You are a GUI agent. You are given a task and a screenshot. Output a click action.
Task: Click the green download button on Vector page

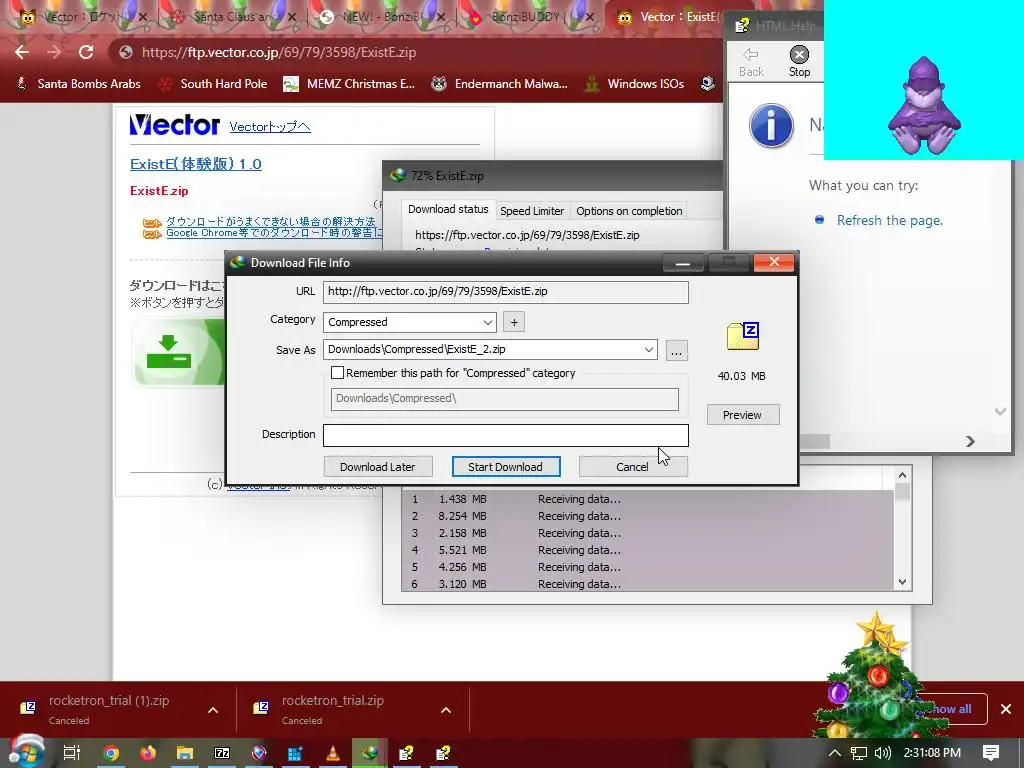tap(178, 353)
